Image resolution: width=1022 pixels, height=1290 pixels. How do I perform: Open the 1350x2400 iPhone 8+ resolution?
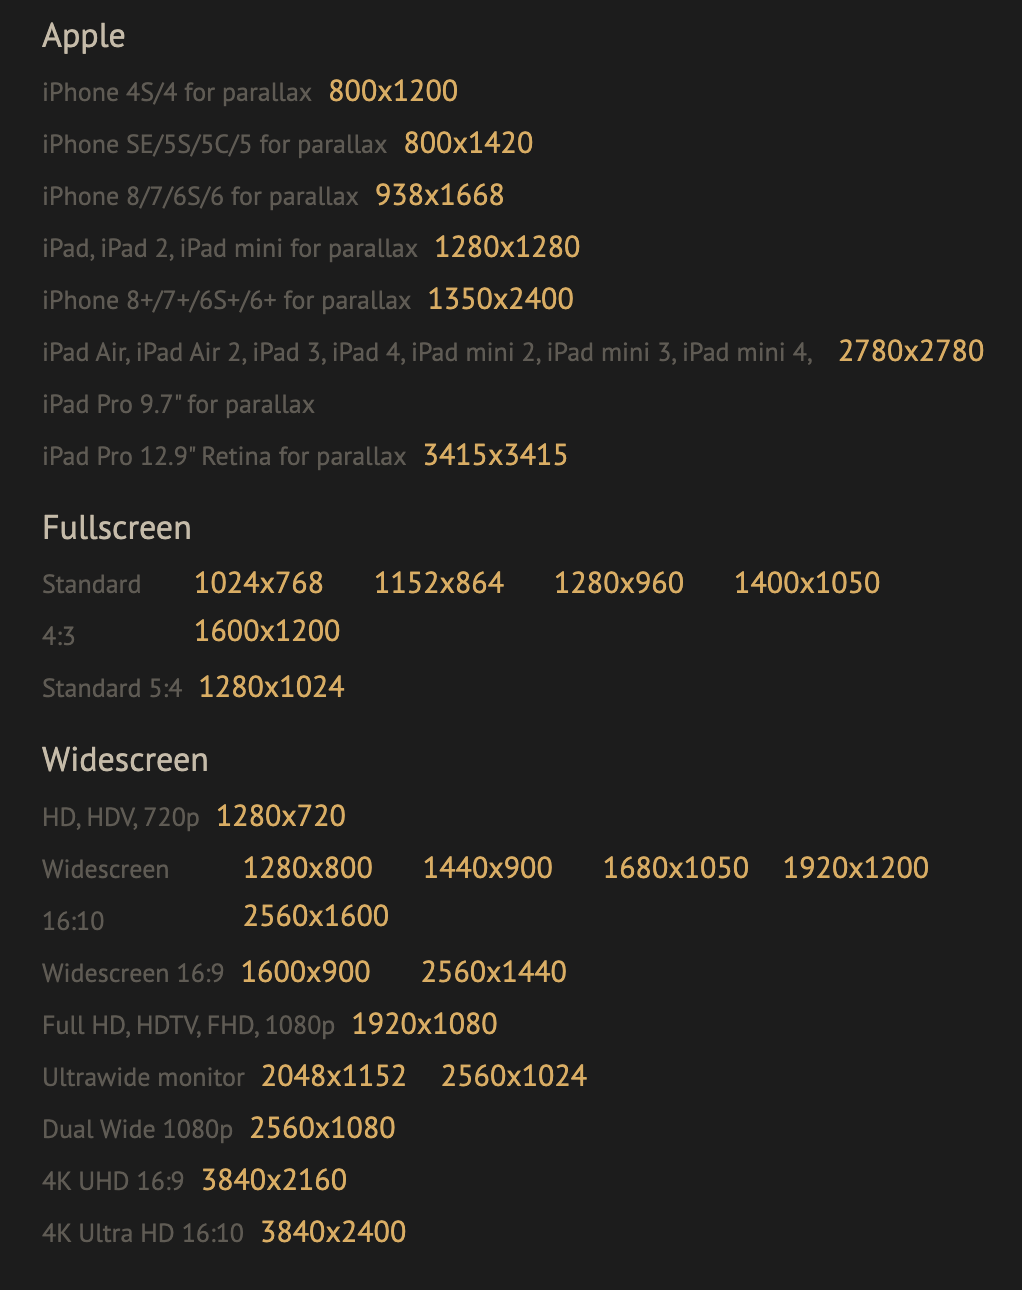500,299
